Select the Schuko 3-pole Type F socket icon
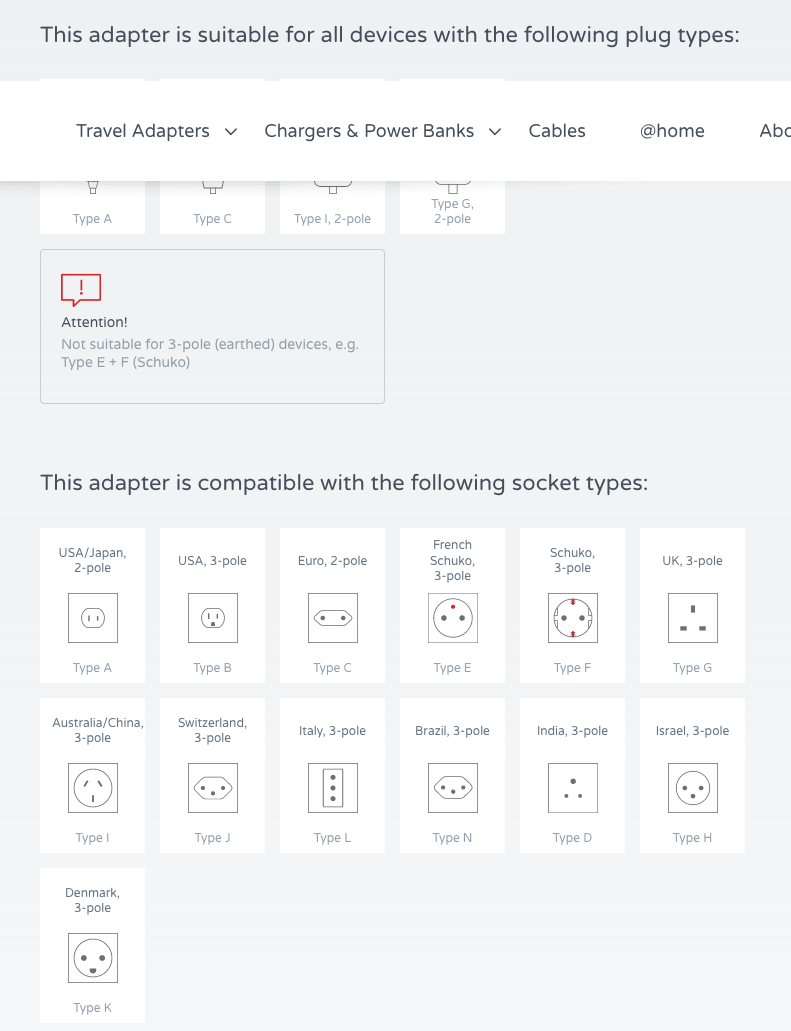791x1031 pixels. point(573,618)
